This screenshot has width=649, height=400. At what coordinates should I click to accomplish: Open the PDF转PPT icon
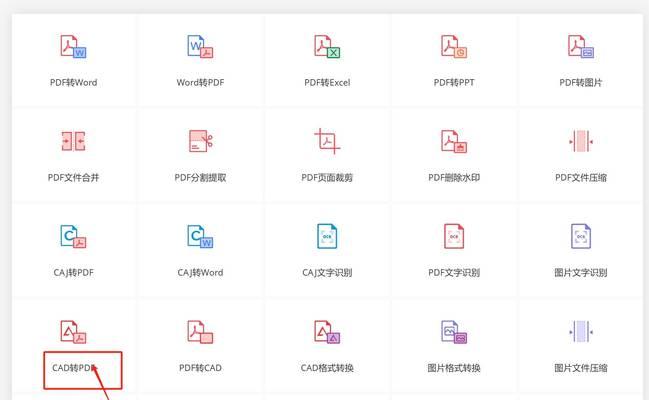(454, 46)
